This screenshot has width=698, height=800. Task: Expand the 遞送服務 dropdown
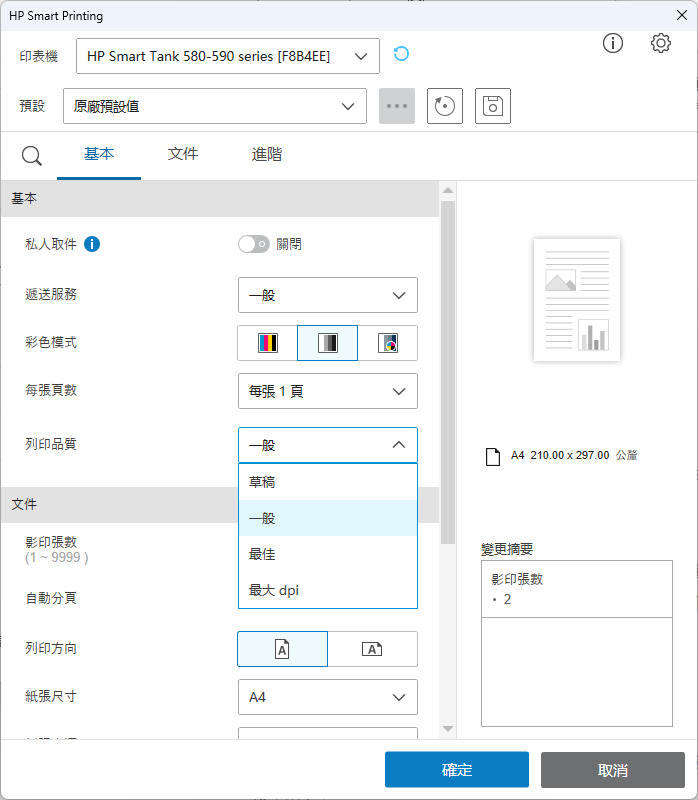coord(328,295)
